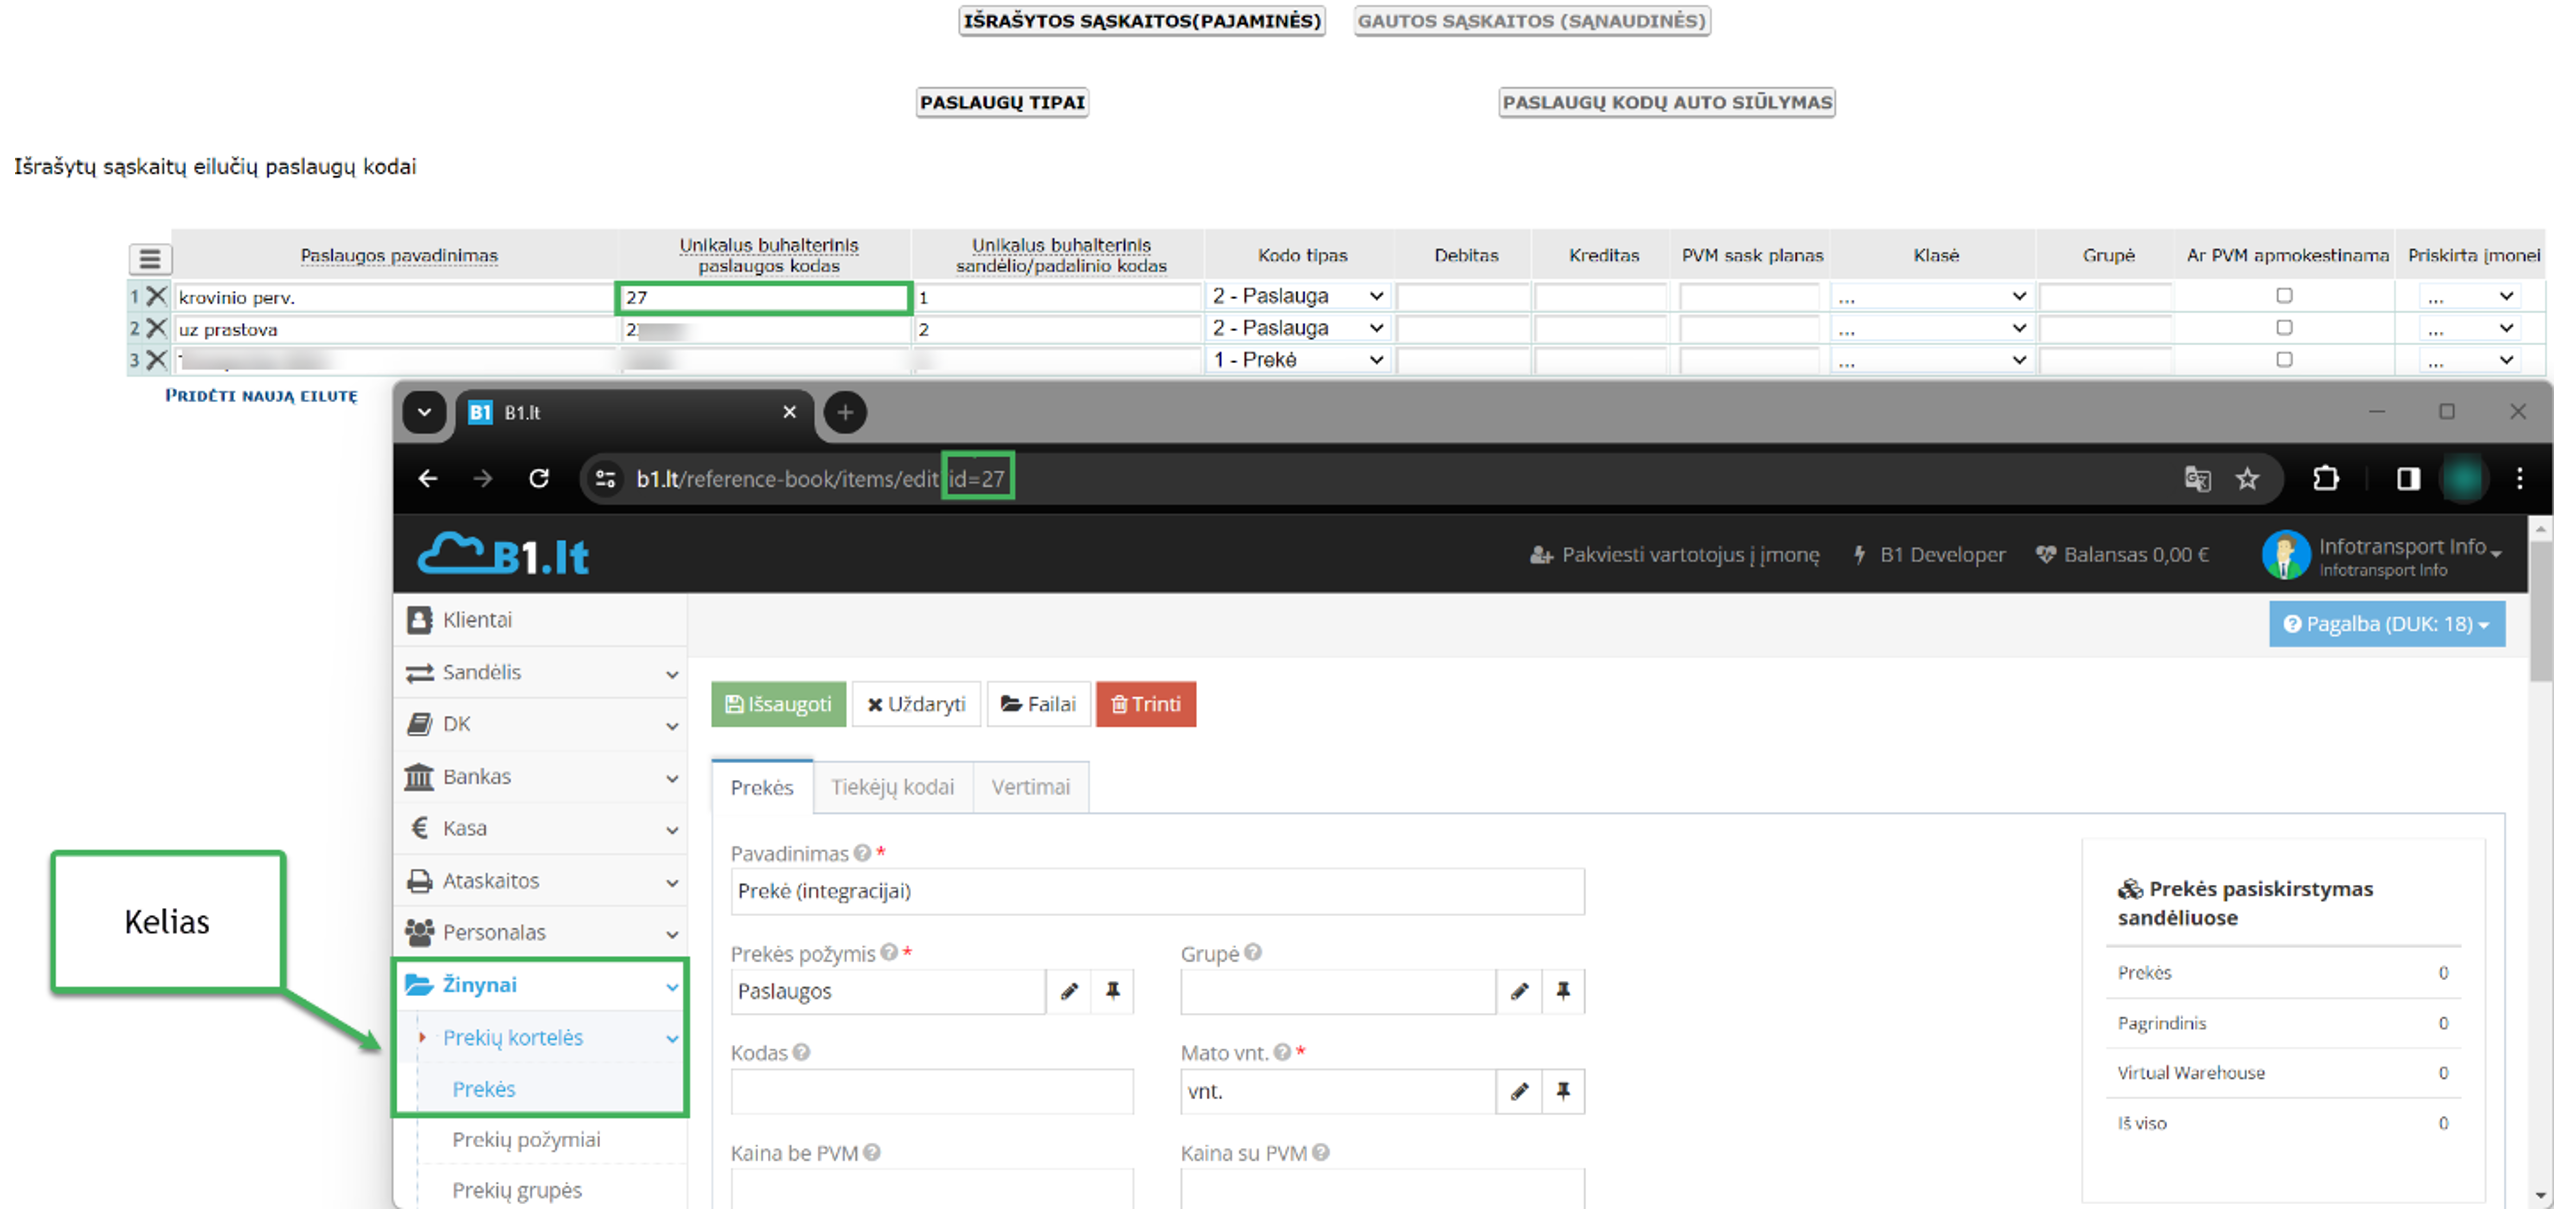The image size is (2570, 1222).
Task: Open site information icon in address bar
Action: [606, 481]
